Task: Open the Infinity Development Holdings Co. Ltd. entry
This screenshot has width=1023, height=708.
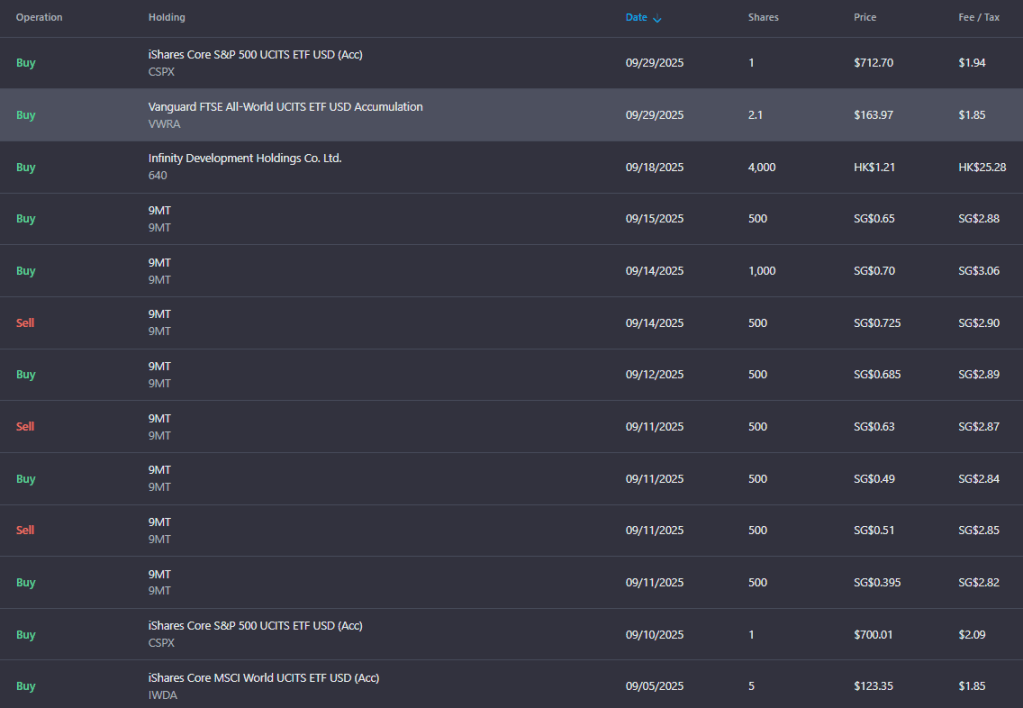Action: coord(245,158)
